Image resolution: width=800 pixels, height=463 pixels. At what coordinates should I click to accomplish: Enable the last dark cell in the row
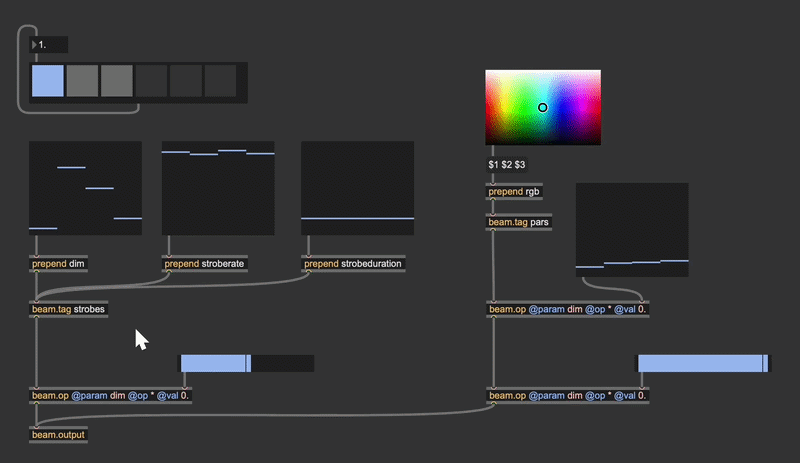220,81
